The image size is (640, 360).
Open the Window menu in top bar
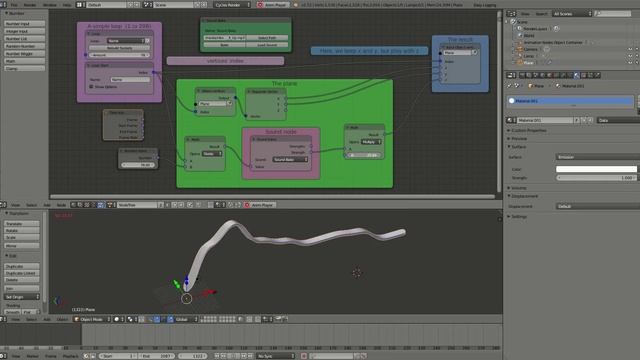pos(50,5)
